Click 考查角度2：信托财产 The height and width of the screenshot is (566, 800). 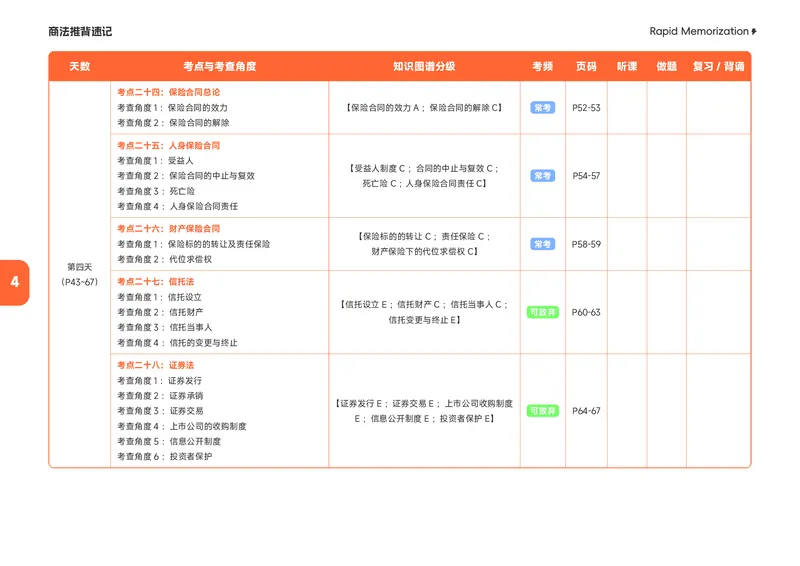coord(160,312)
